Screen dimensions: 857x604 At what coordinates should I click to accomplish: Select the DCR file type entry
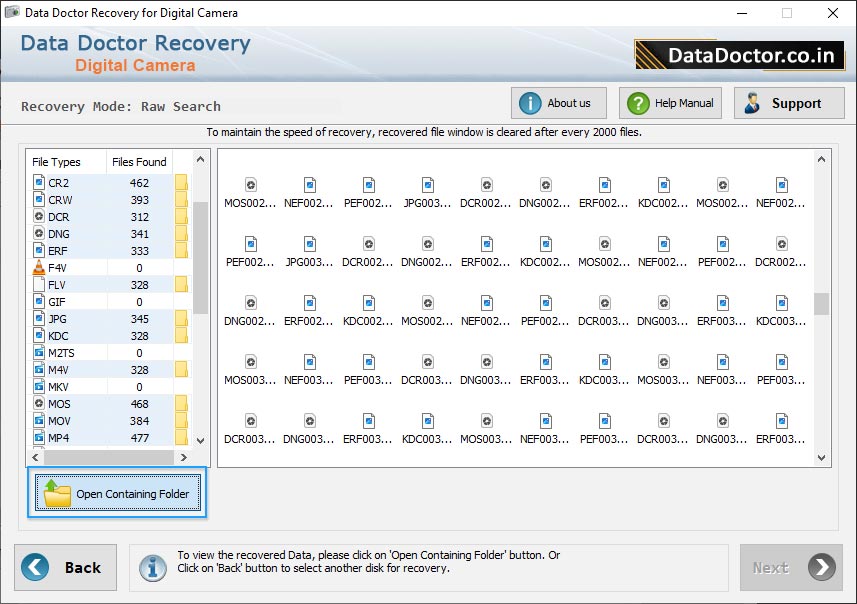58,217
